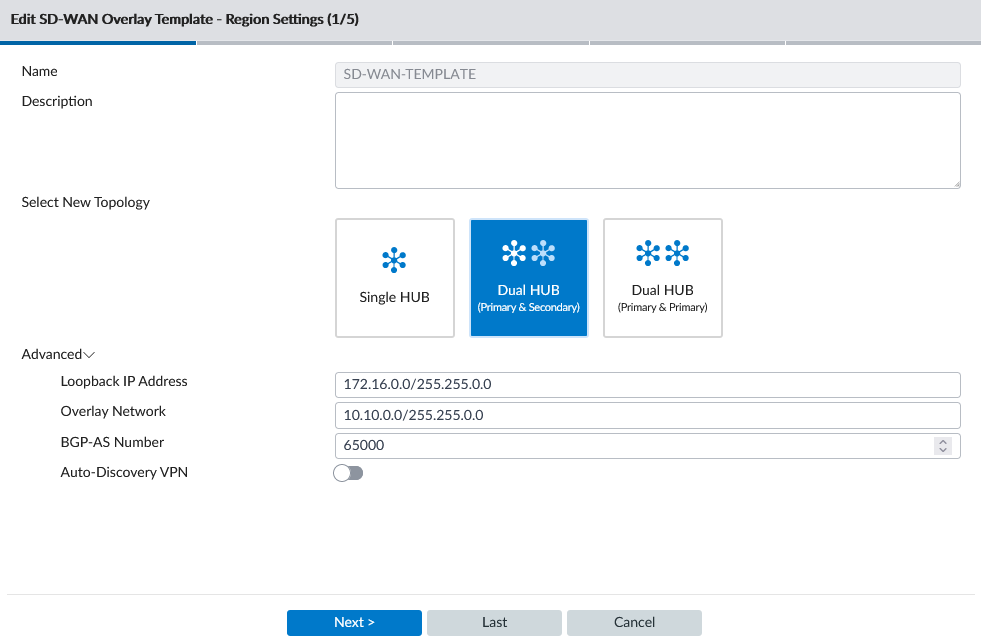Viewport: 981px width, 638px height.
Task: Cancel the overlay template edit
Action: (634, 622)
